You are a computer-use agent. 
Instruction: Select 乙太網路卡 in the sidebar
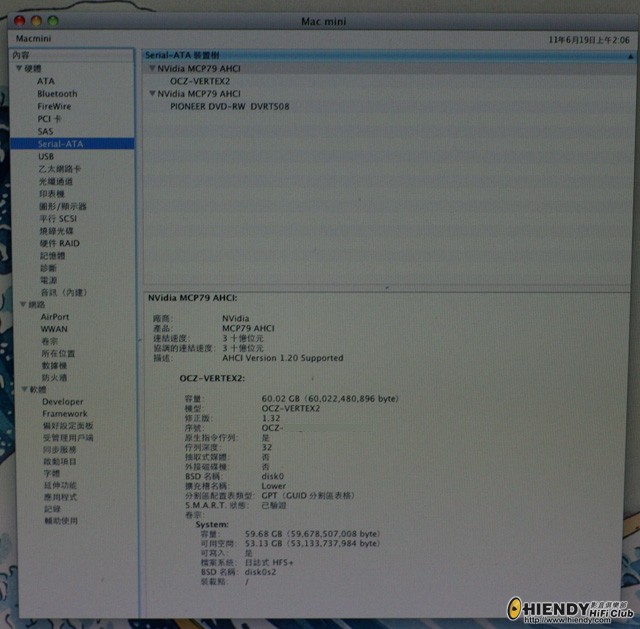(60, 169)
